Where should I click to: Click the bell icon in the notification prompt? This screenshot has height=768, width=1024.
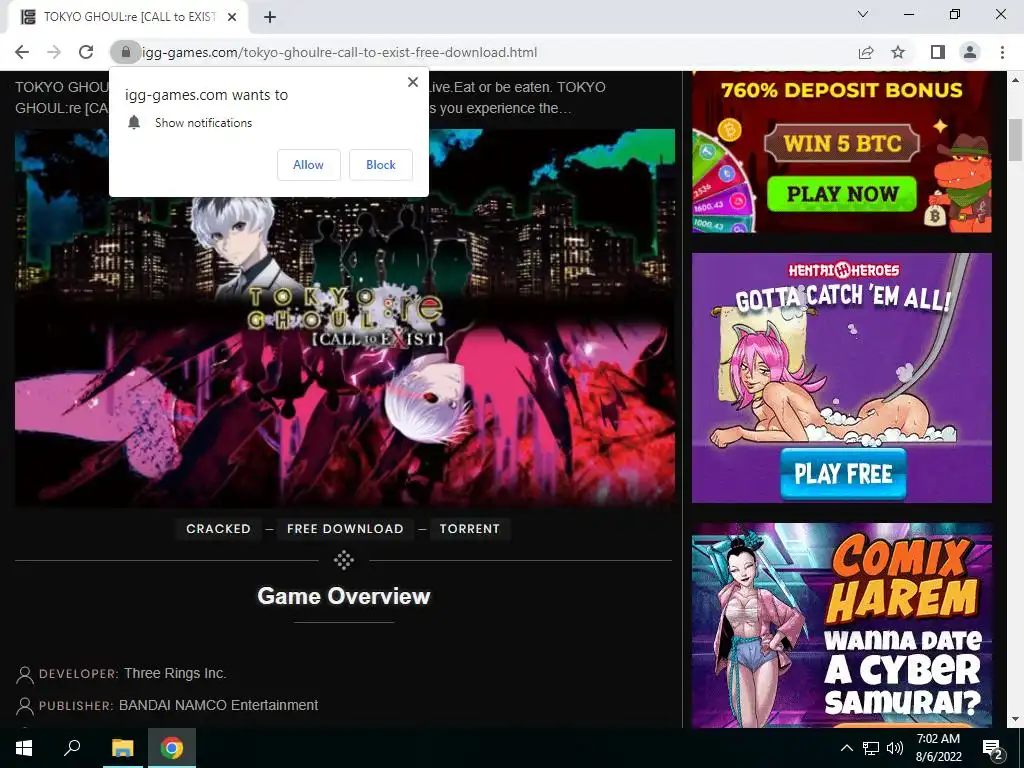pyautogui.click(x=134, y=122)
